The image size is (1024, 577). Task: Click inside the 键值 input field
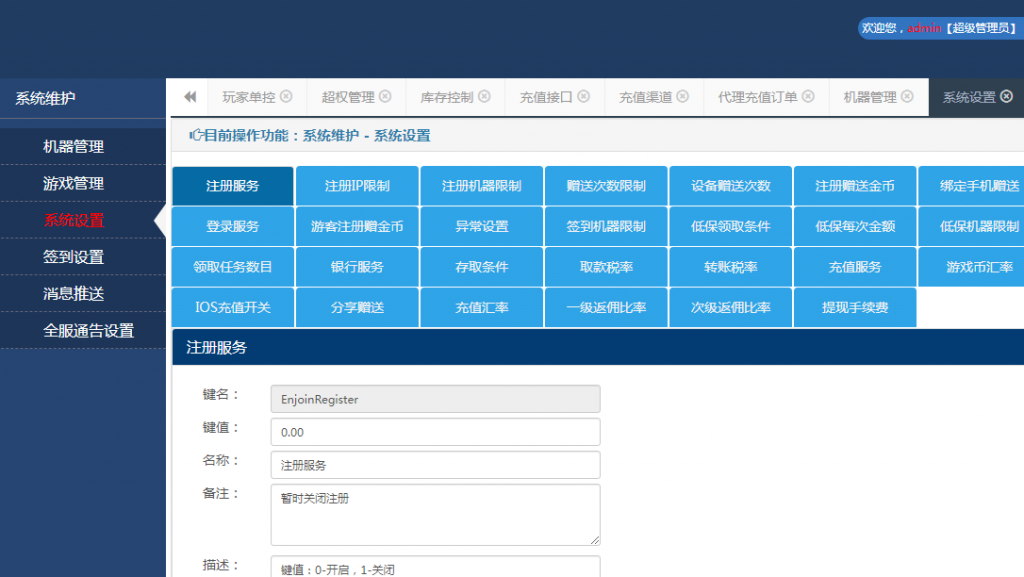(435, 431)
